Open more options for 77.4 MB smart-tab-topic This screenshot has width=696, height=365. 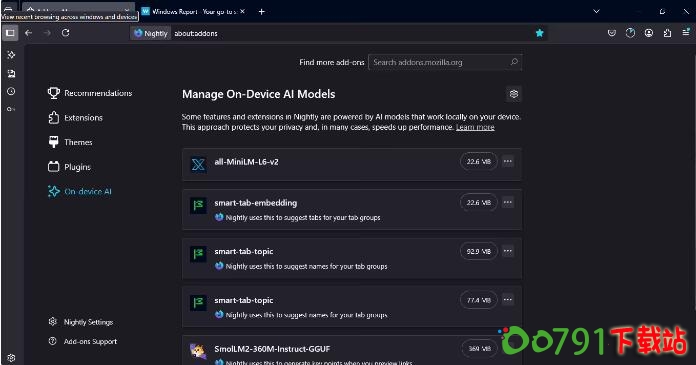coord(508,300)
